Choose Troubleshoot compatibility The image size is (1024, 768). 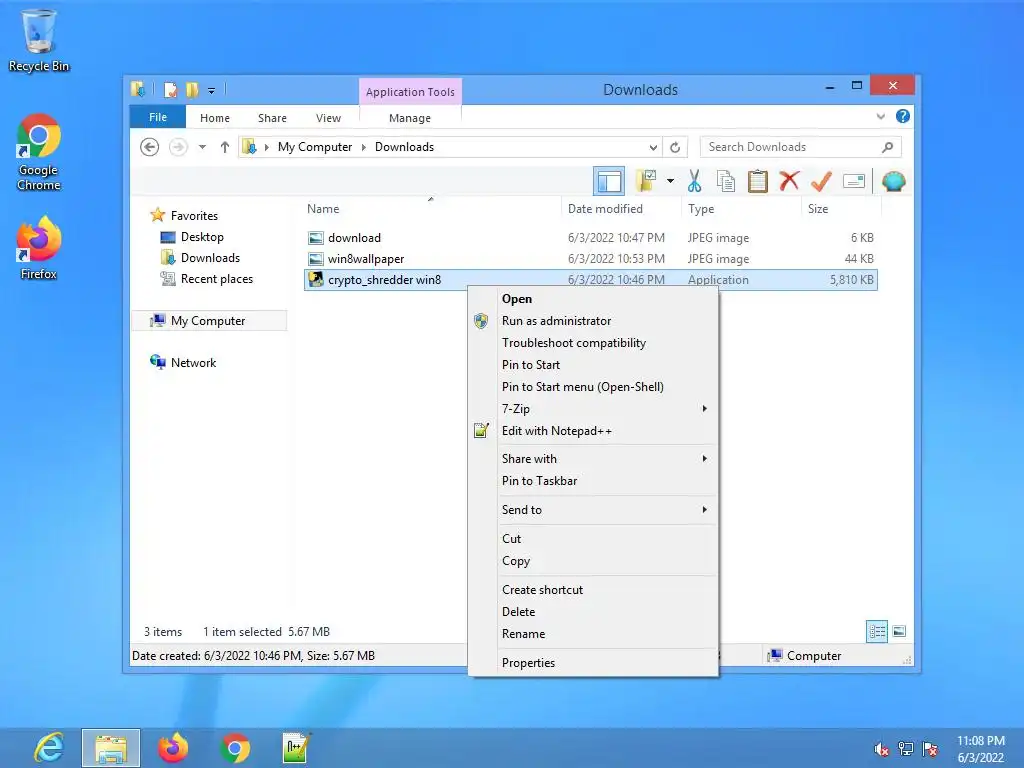593,343
